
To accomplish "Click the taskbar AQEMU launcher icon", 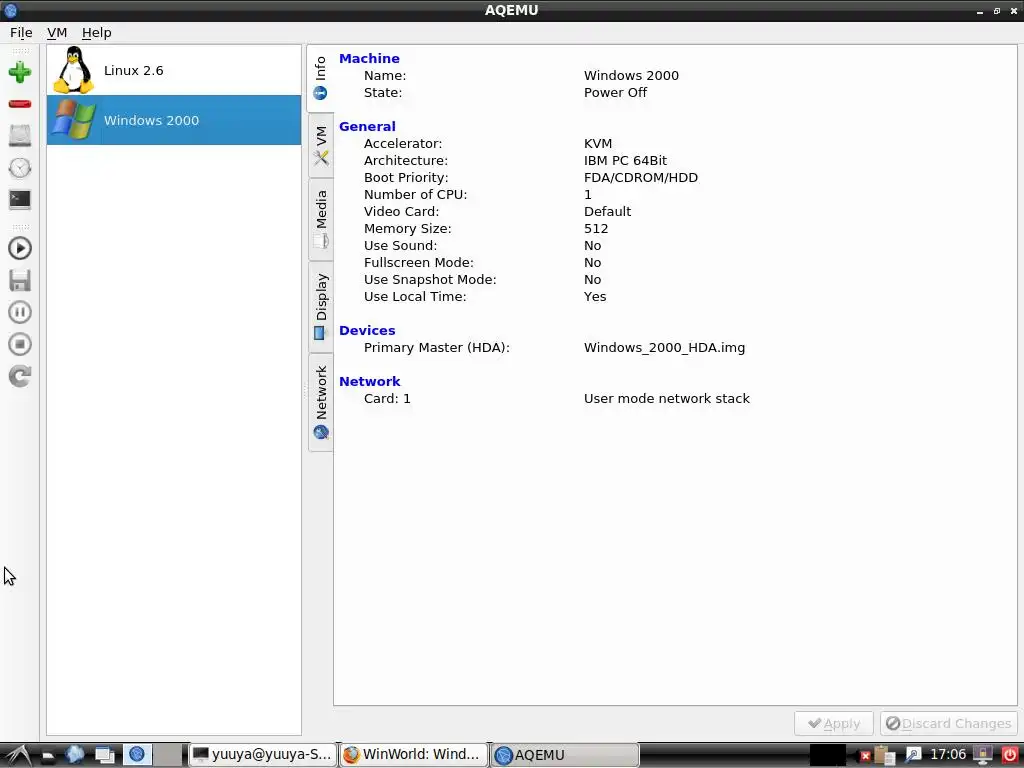I will 137,755.
